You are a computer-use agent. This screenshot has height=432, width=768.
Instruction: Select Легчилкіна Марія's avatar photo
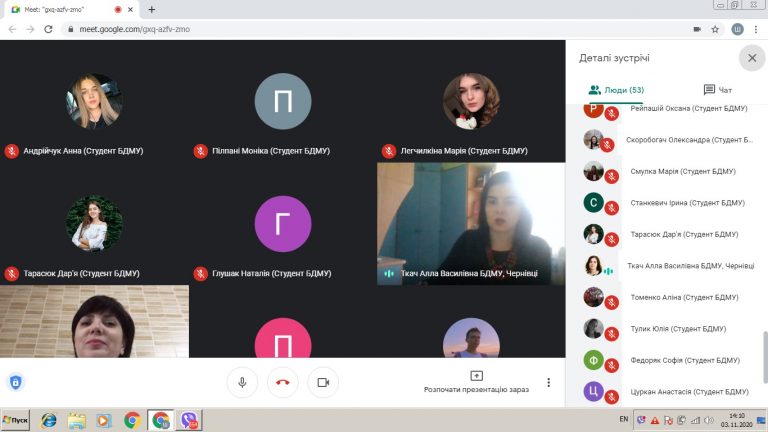[471, 101]
